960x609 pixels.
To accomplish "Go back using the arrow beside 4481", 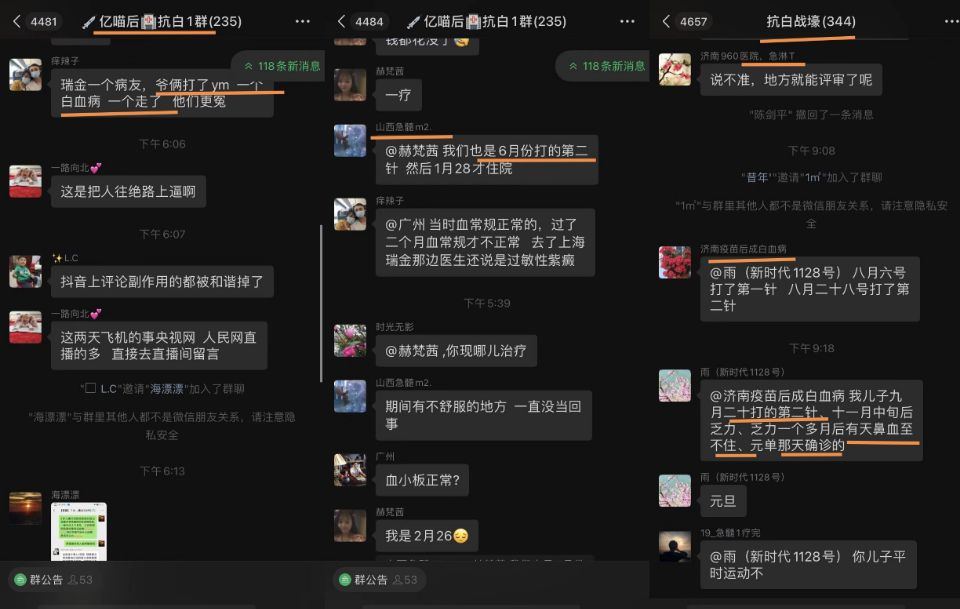I will click(x=17, y=21).
